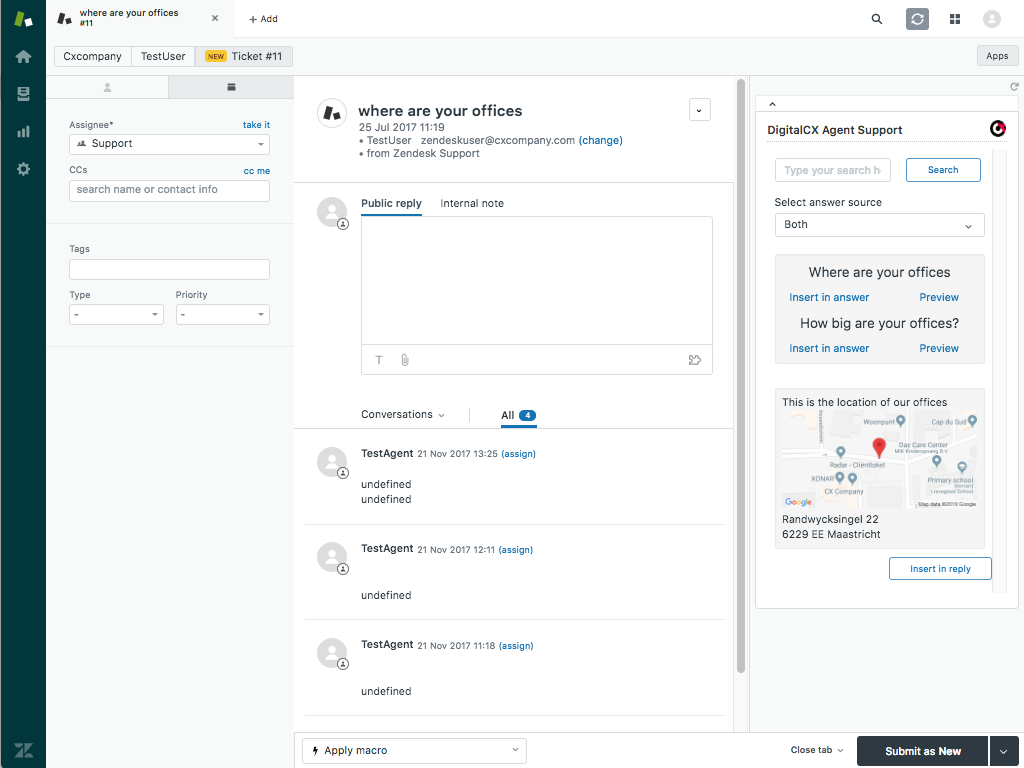
Task: Click the attach file paperclip icon
Action: [405, 360]
